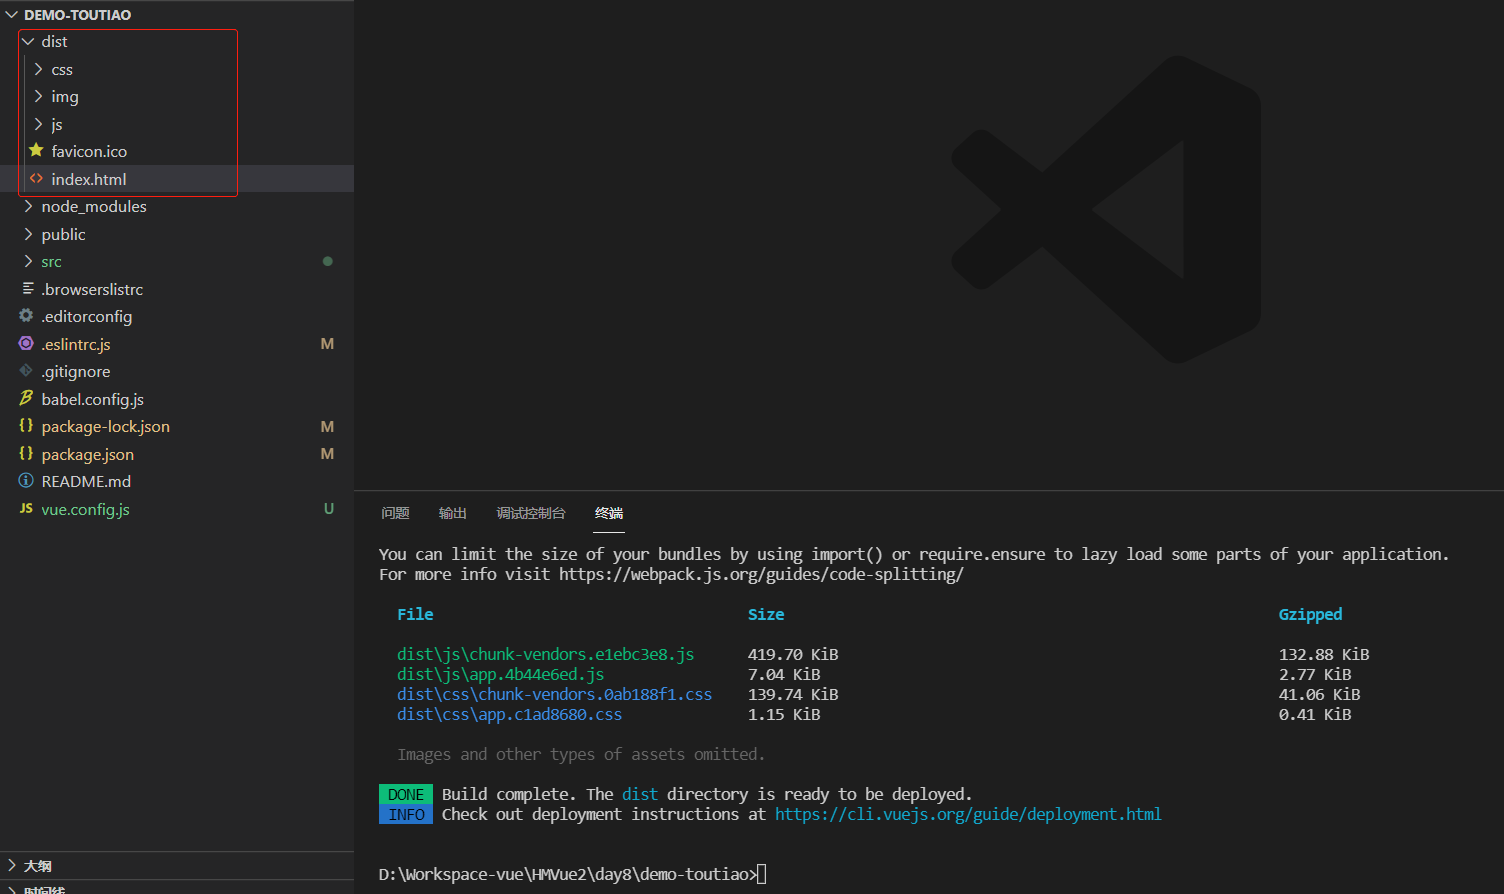Select the 终端 panel tab
This screenshot has height=894, width=1504.
[x=609, y=513]
